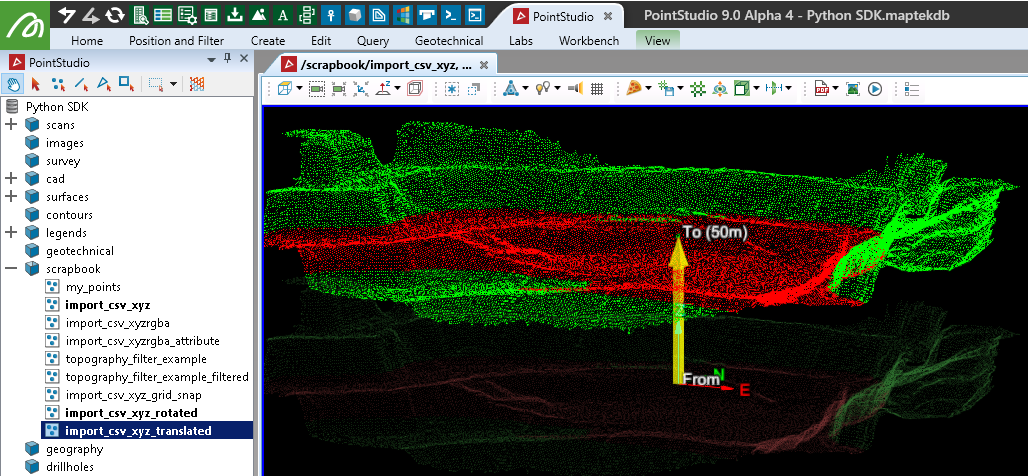This screenshot has height=476, width=1028.
Task: Click the 3D box view icon in view toolbar
Action: pyautogui.click(x=285, y=89)
